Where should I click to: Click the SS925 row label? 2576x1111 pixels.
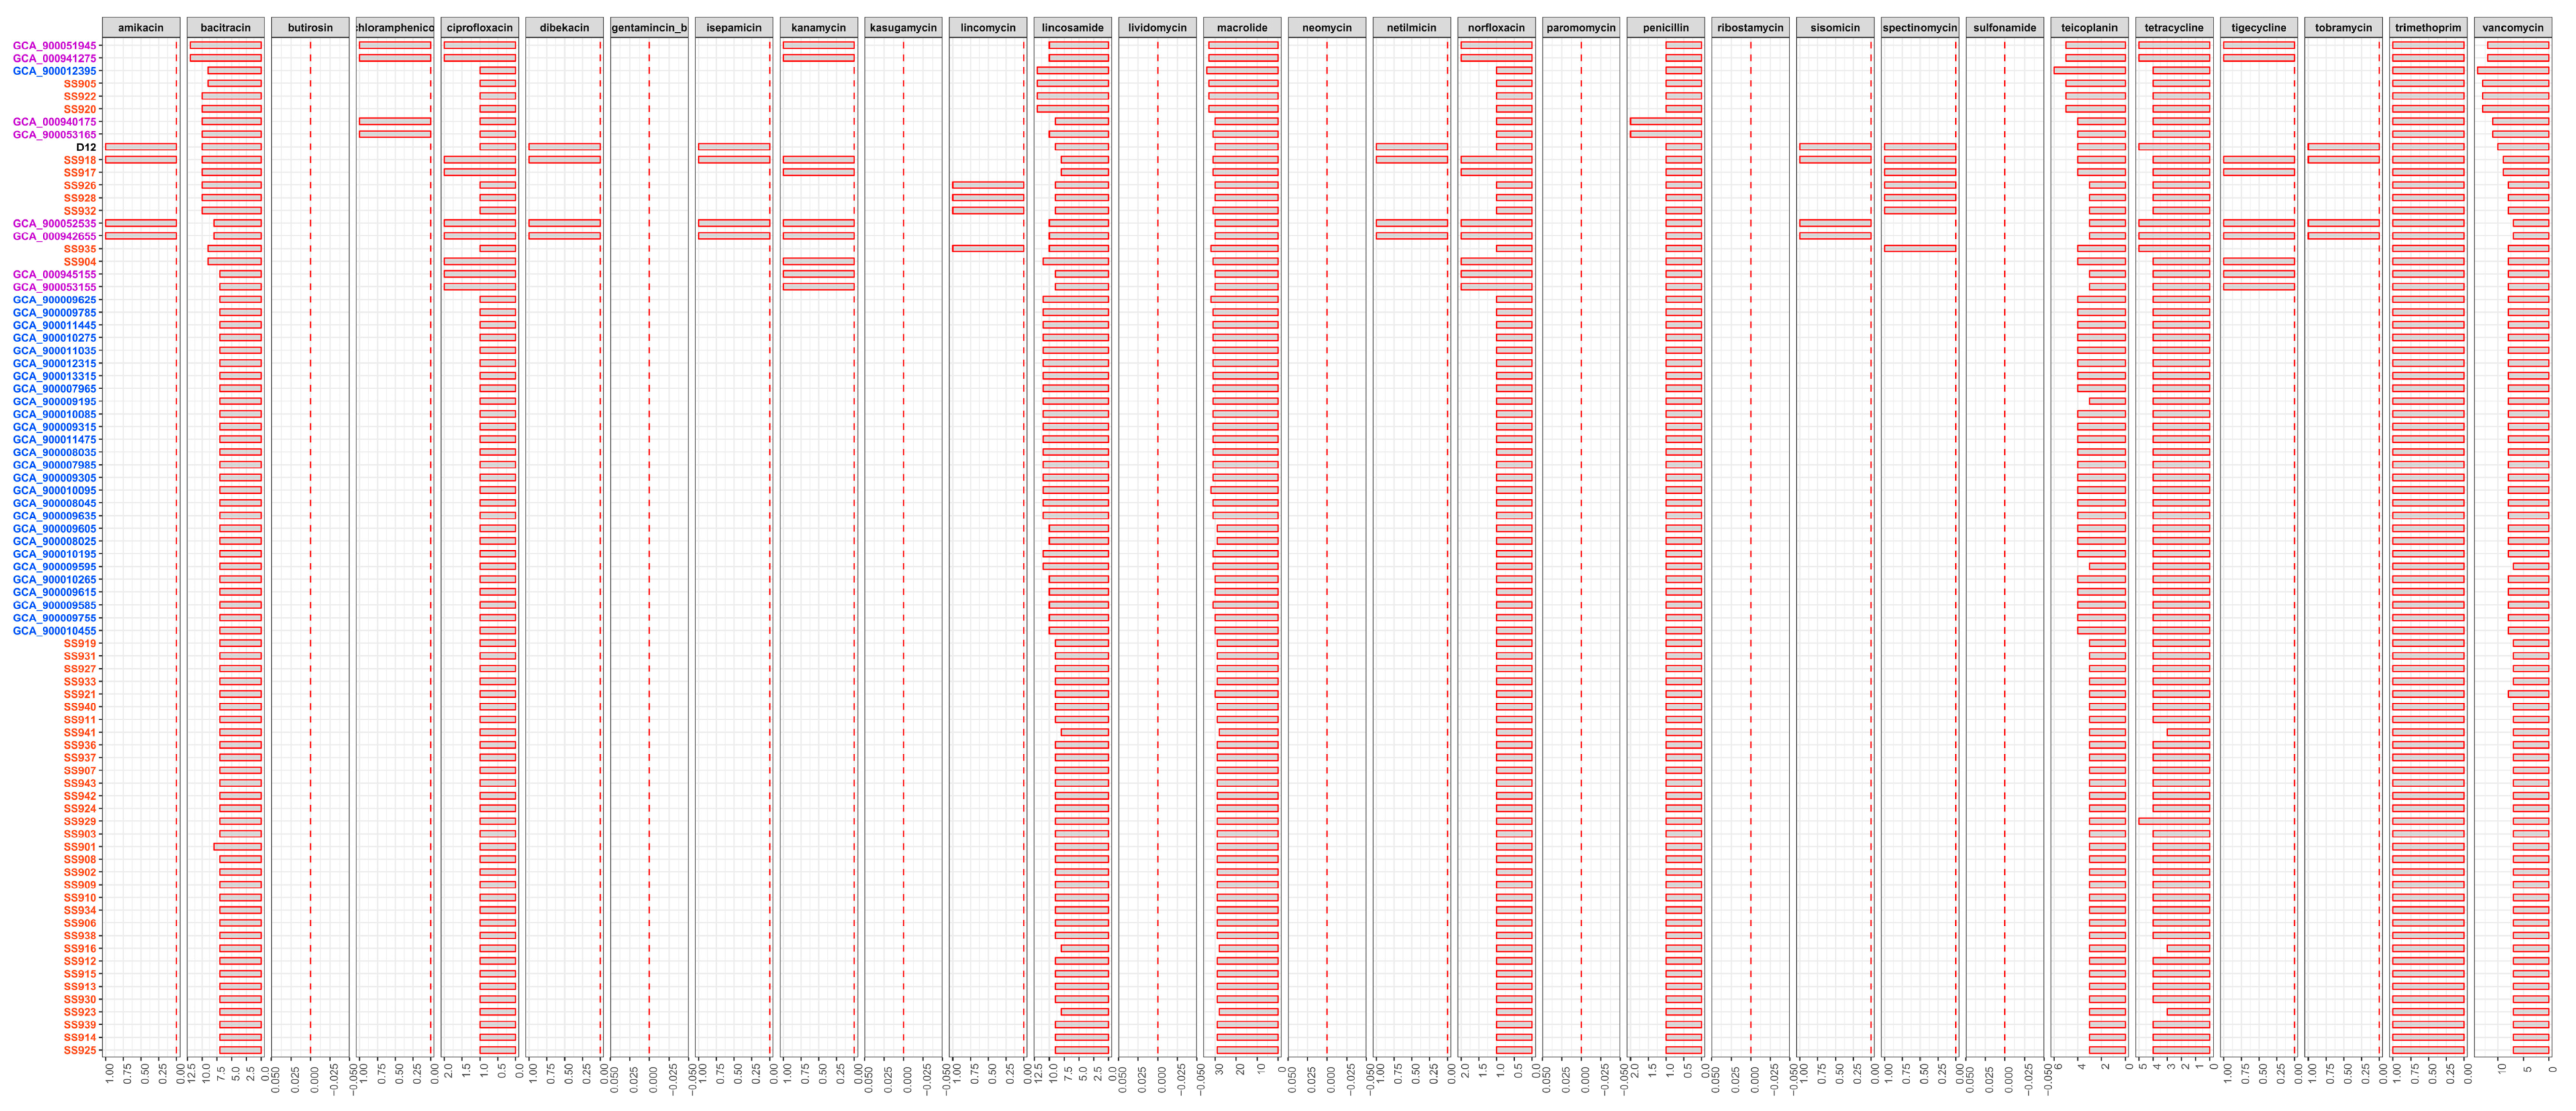click(x=80, y=1050)
